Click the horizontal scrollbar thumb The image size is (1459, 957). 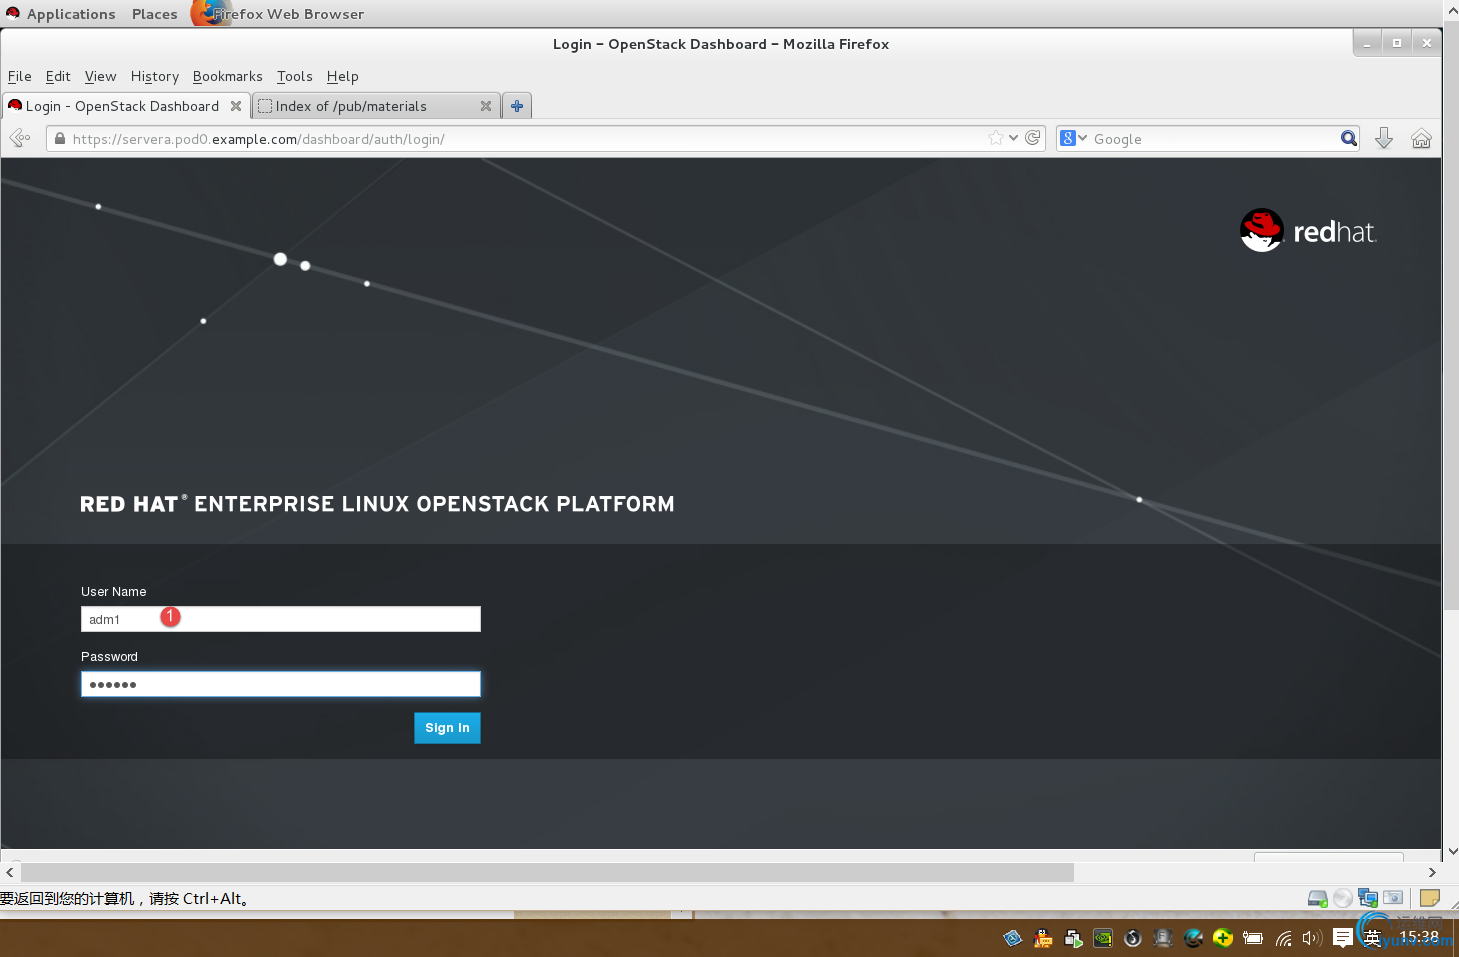tap(547, 873)
